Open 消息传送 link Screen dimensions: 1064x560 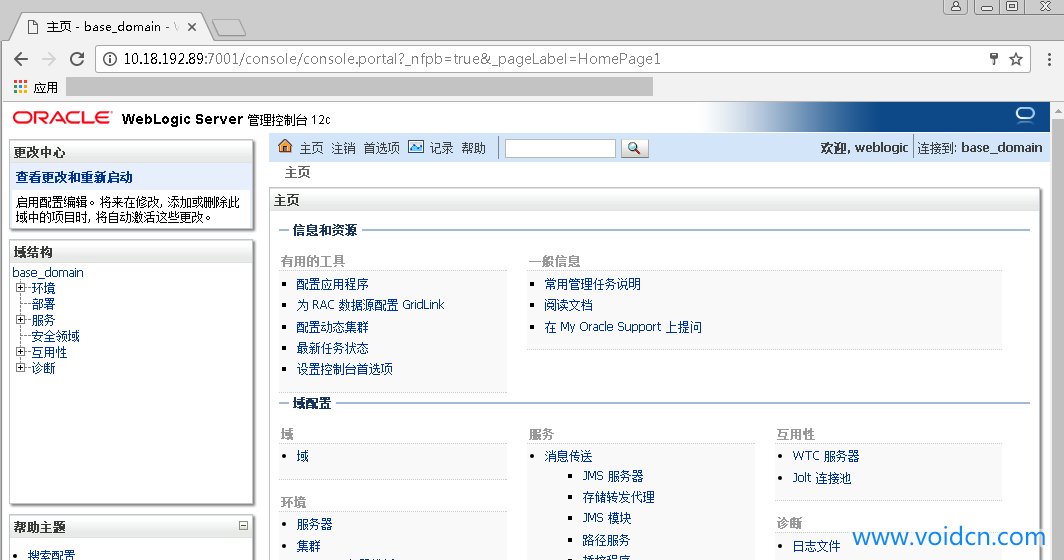[x=569, y=456]
